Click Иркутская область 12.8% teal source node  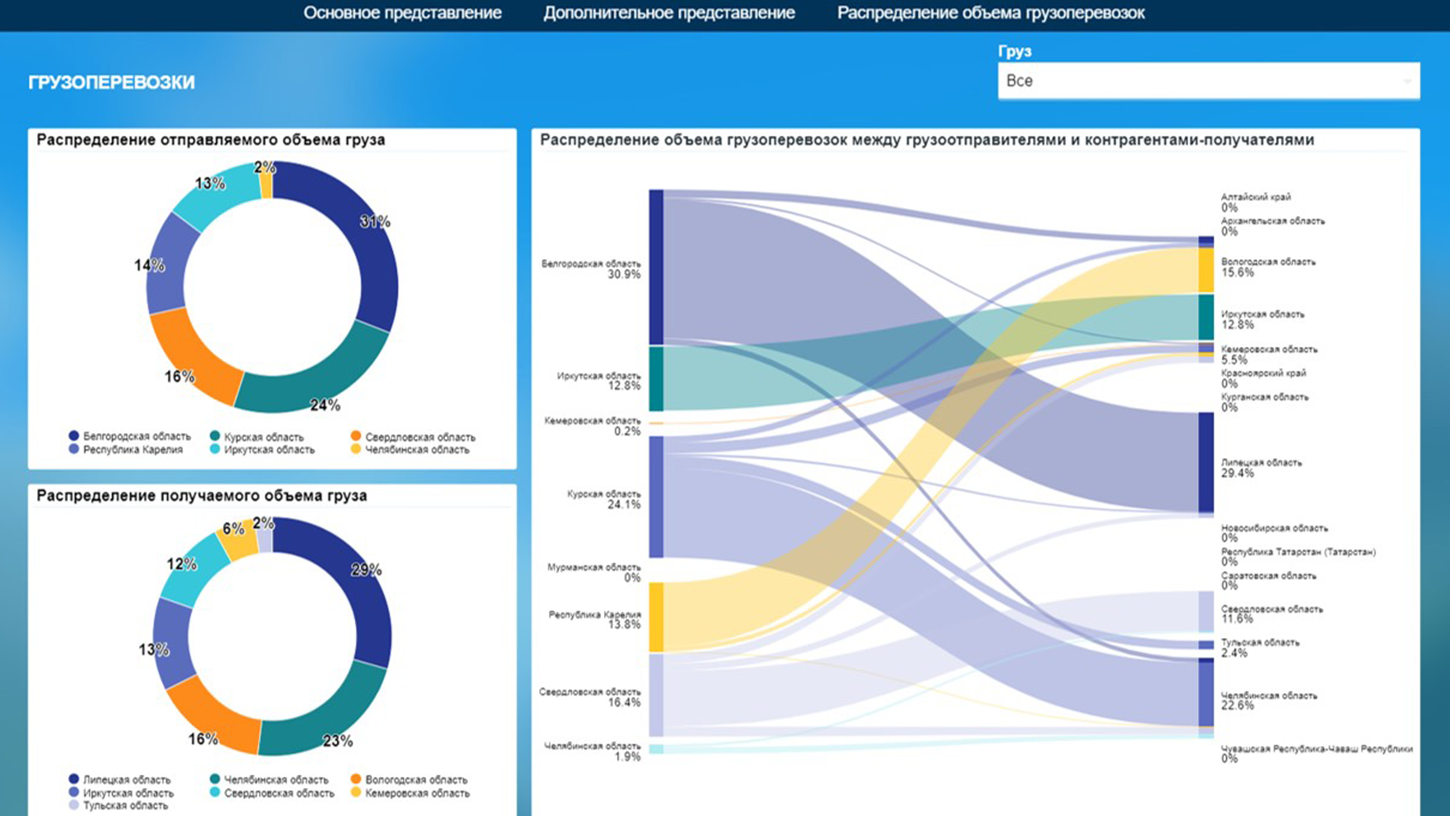pos(656,379)
